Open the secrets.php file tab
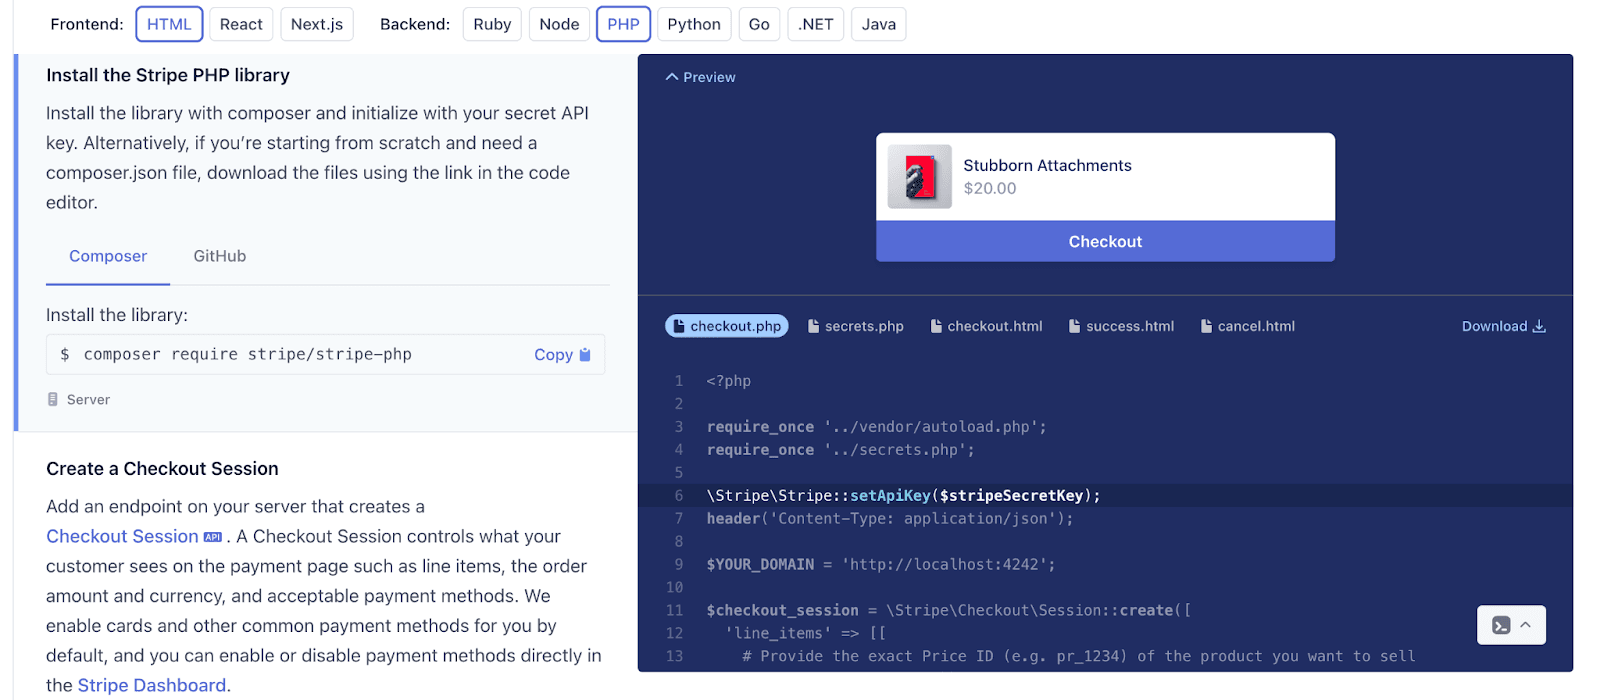1600x700 pixels. tap(855, 326)
